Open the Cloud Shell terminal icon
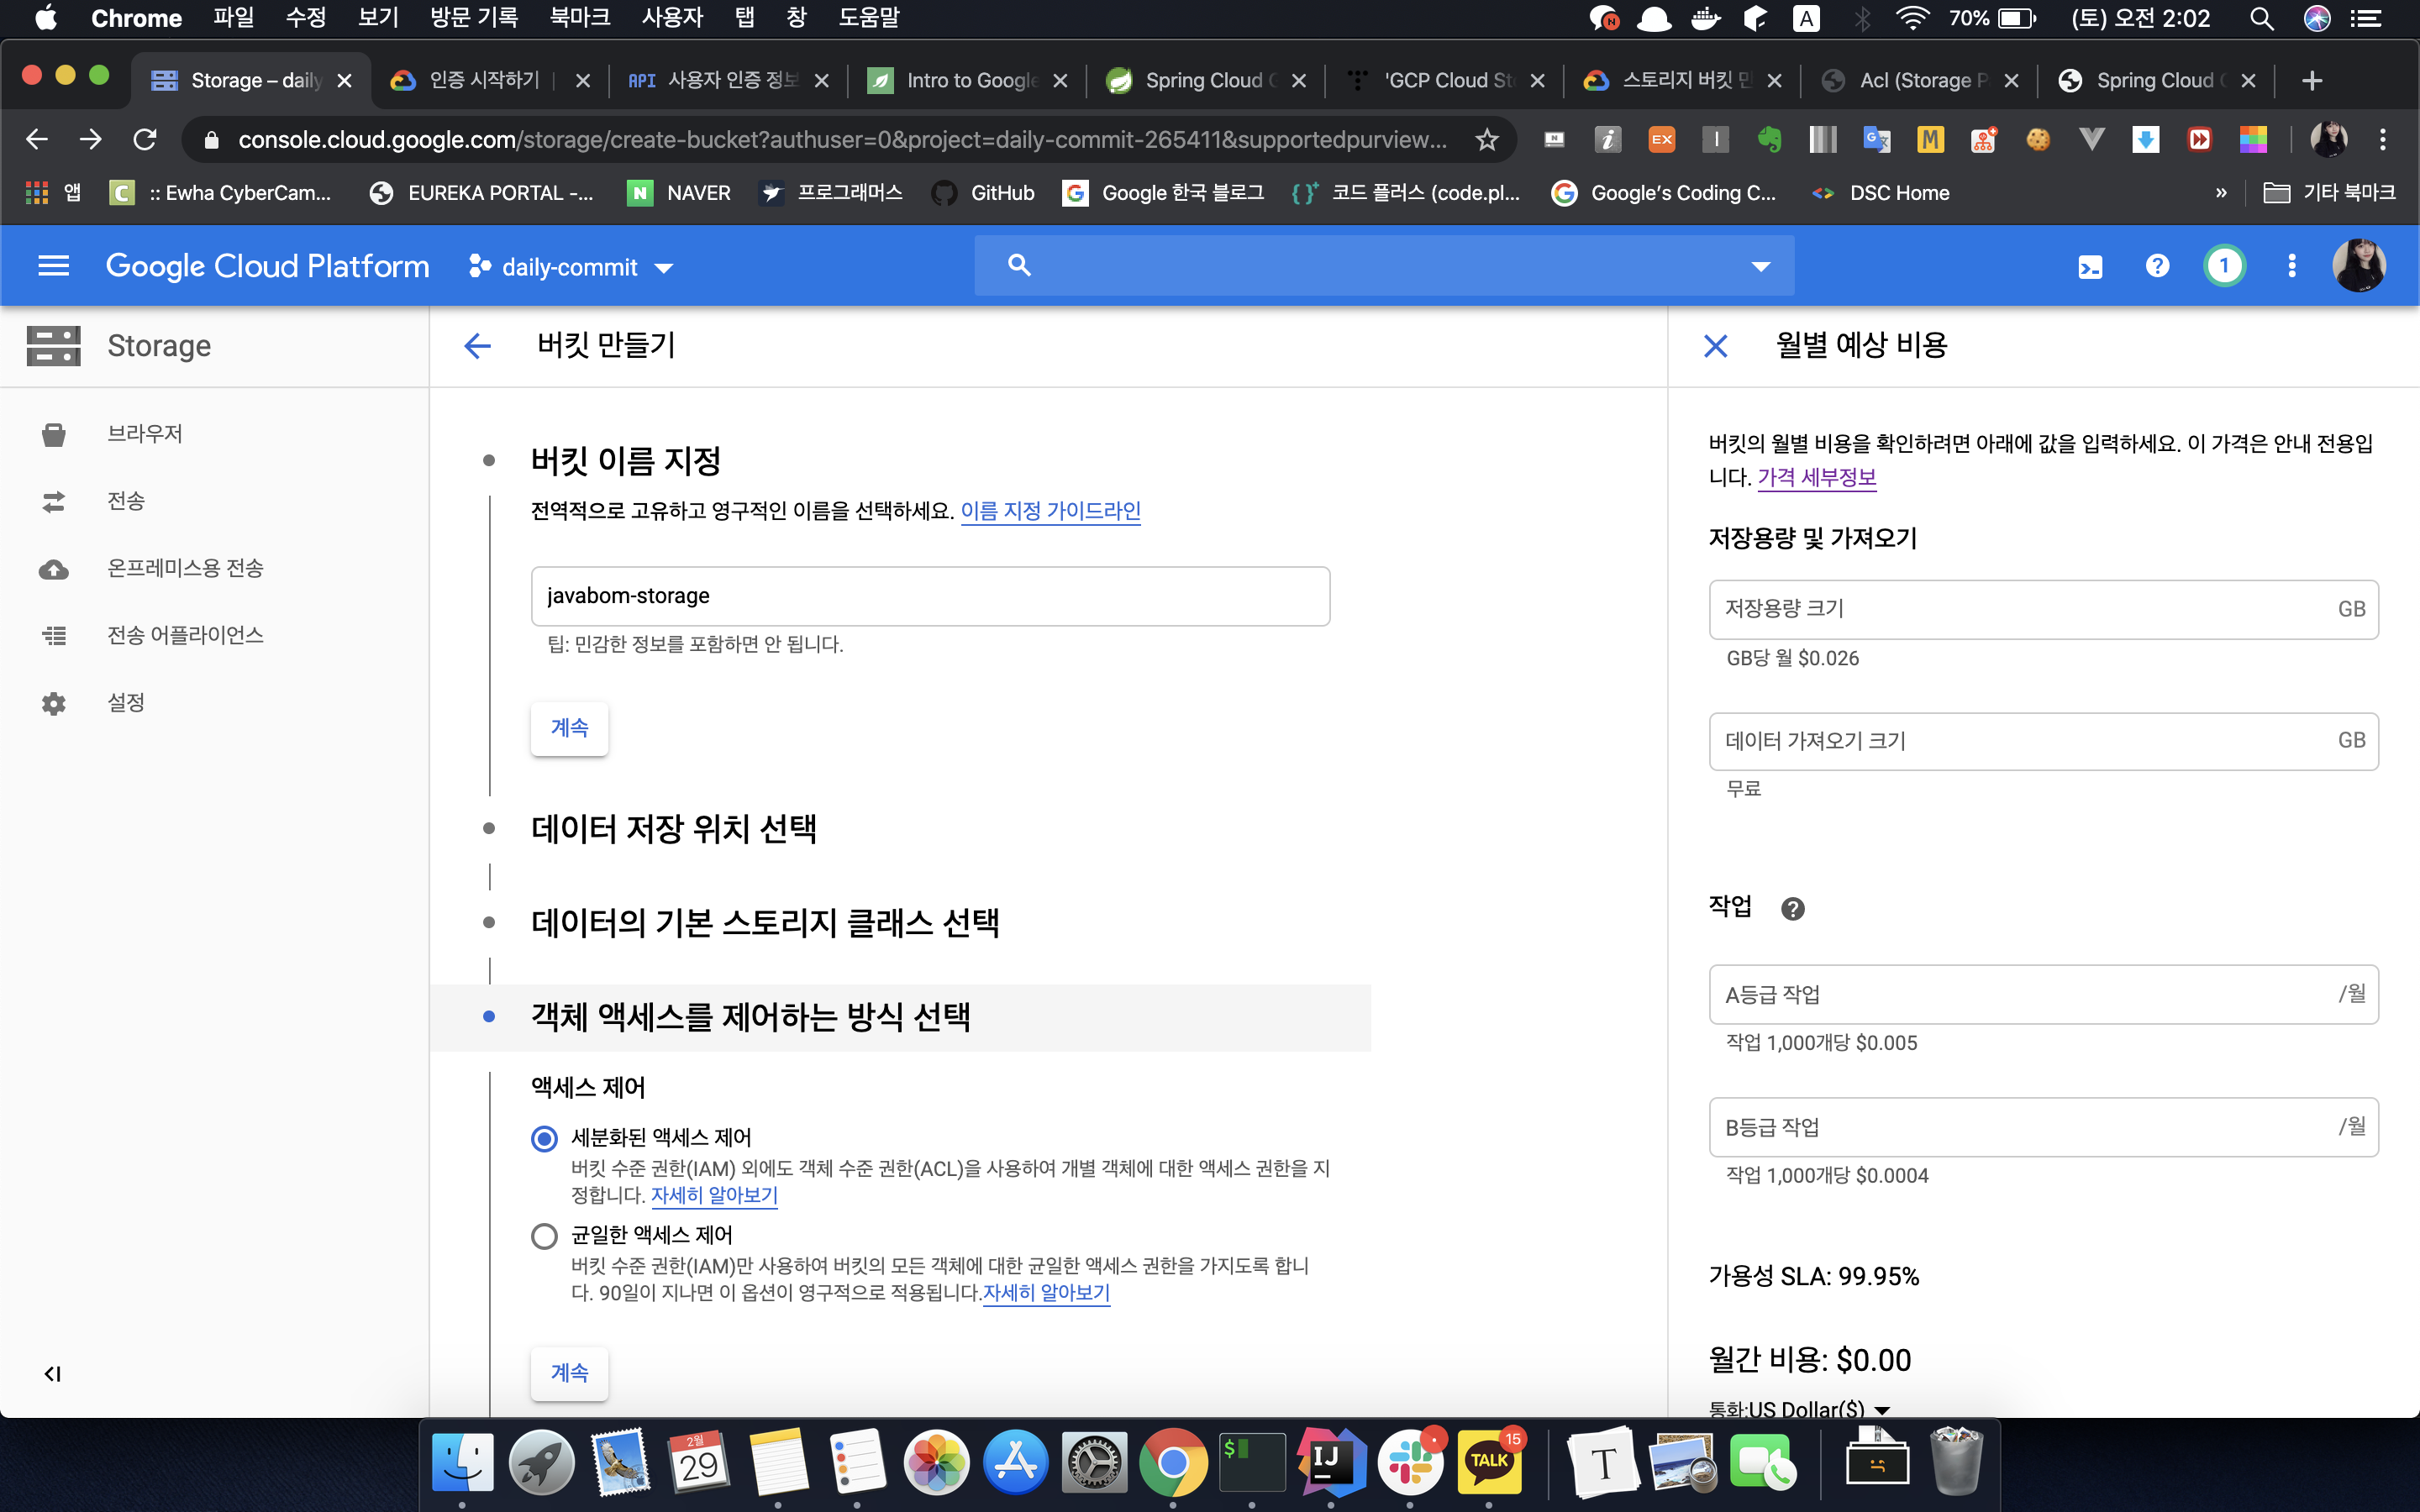Screen dimensions: 2420x1512 [x=2090, y=266]
